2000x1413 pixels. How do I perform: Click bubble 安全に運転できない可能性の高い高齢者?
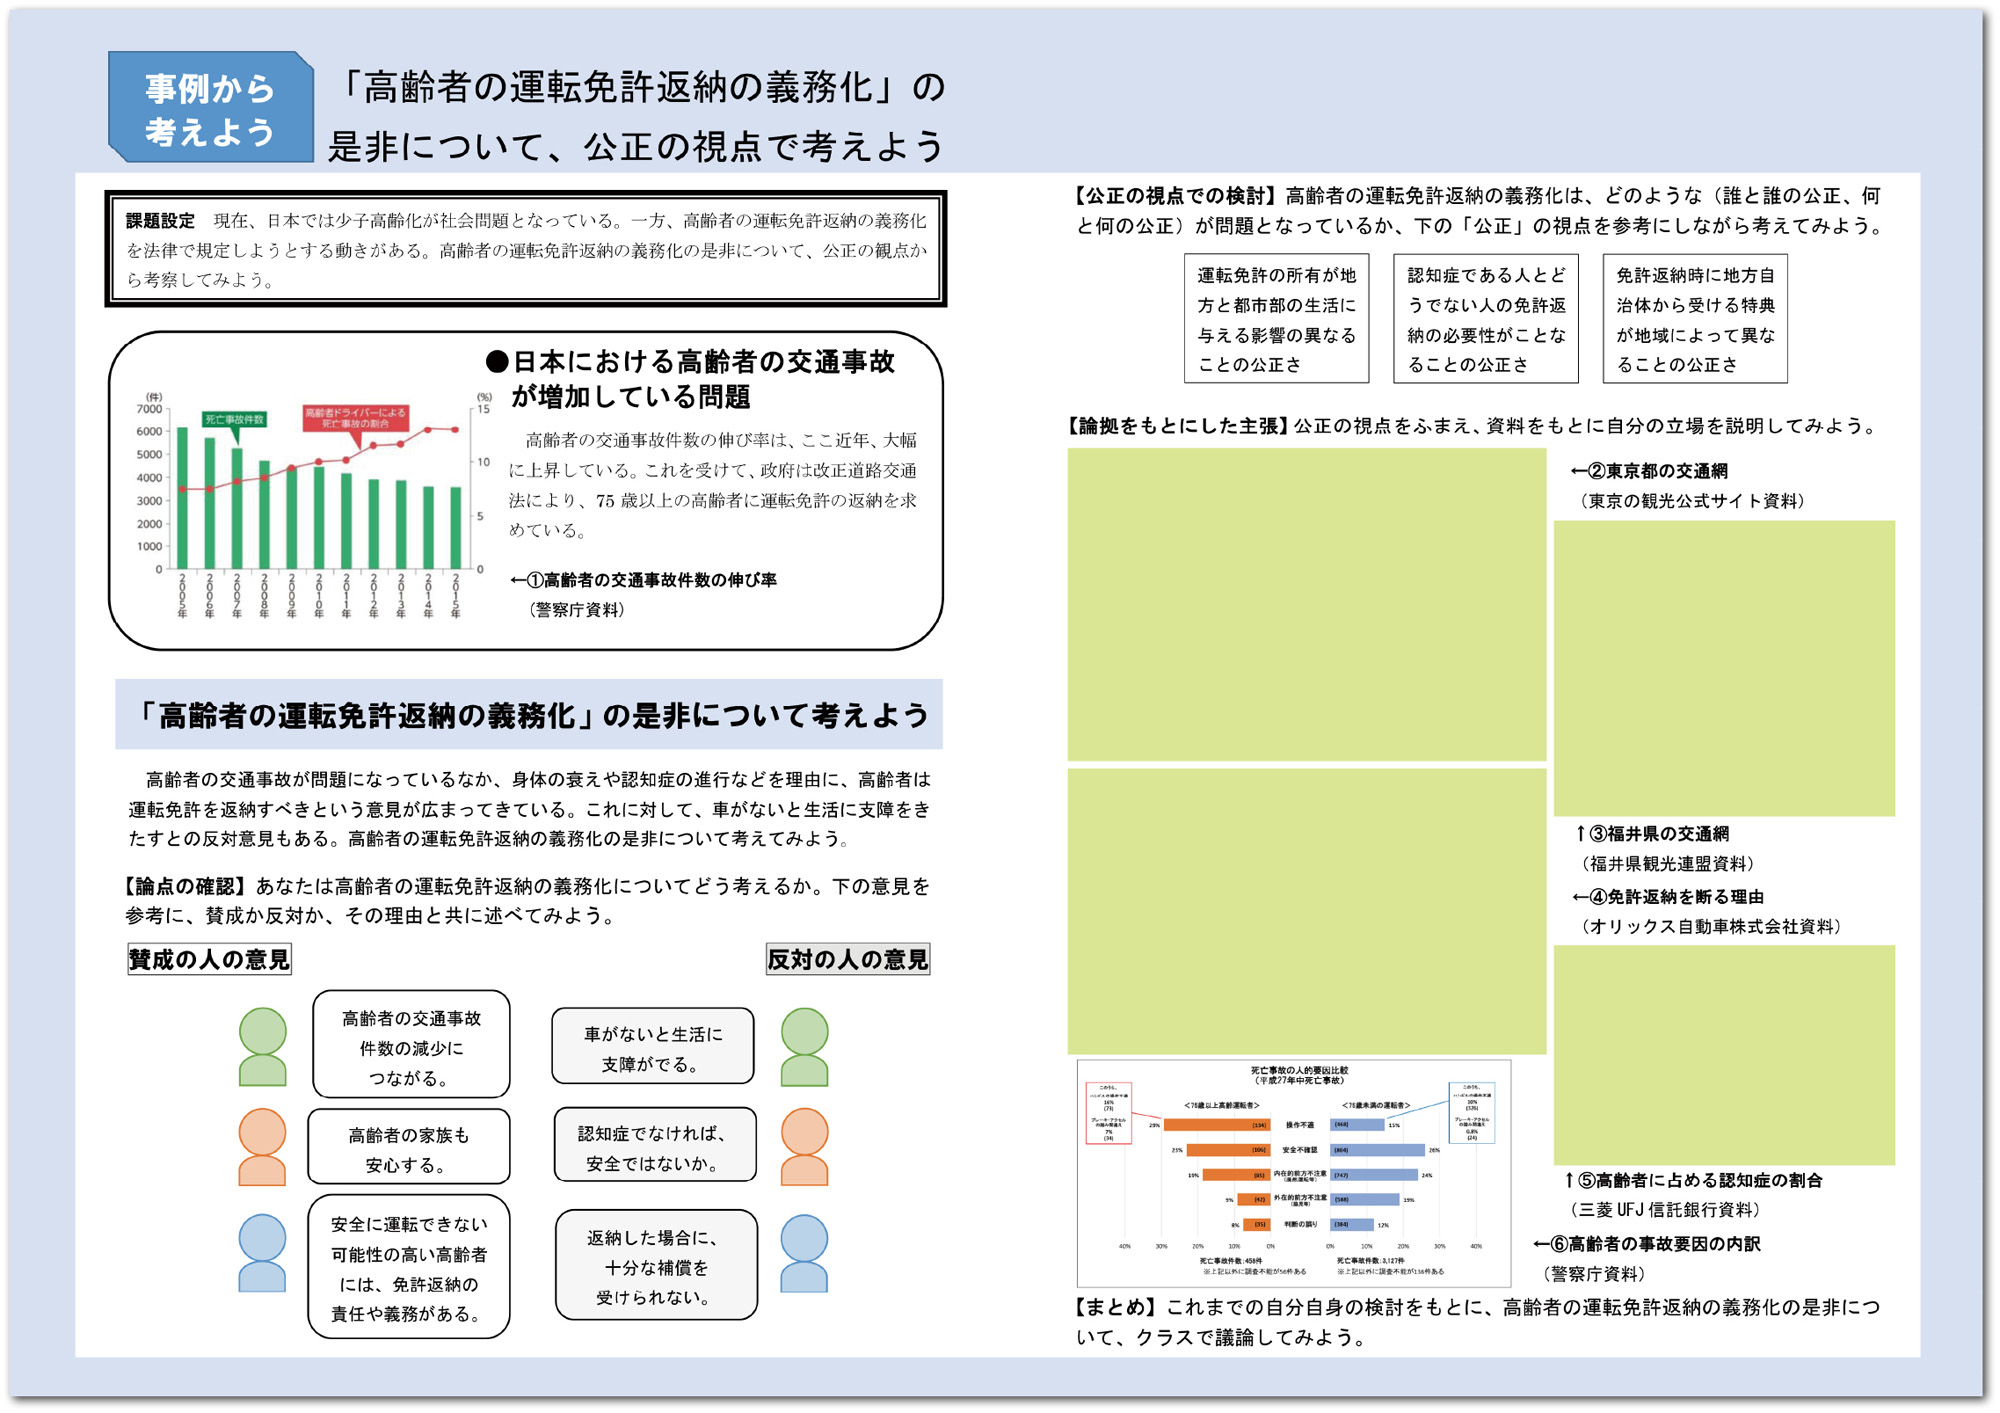(x=409, y=1267)
